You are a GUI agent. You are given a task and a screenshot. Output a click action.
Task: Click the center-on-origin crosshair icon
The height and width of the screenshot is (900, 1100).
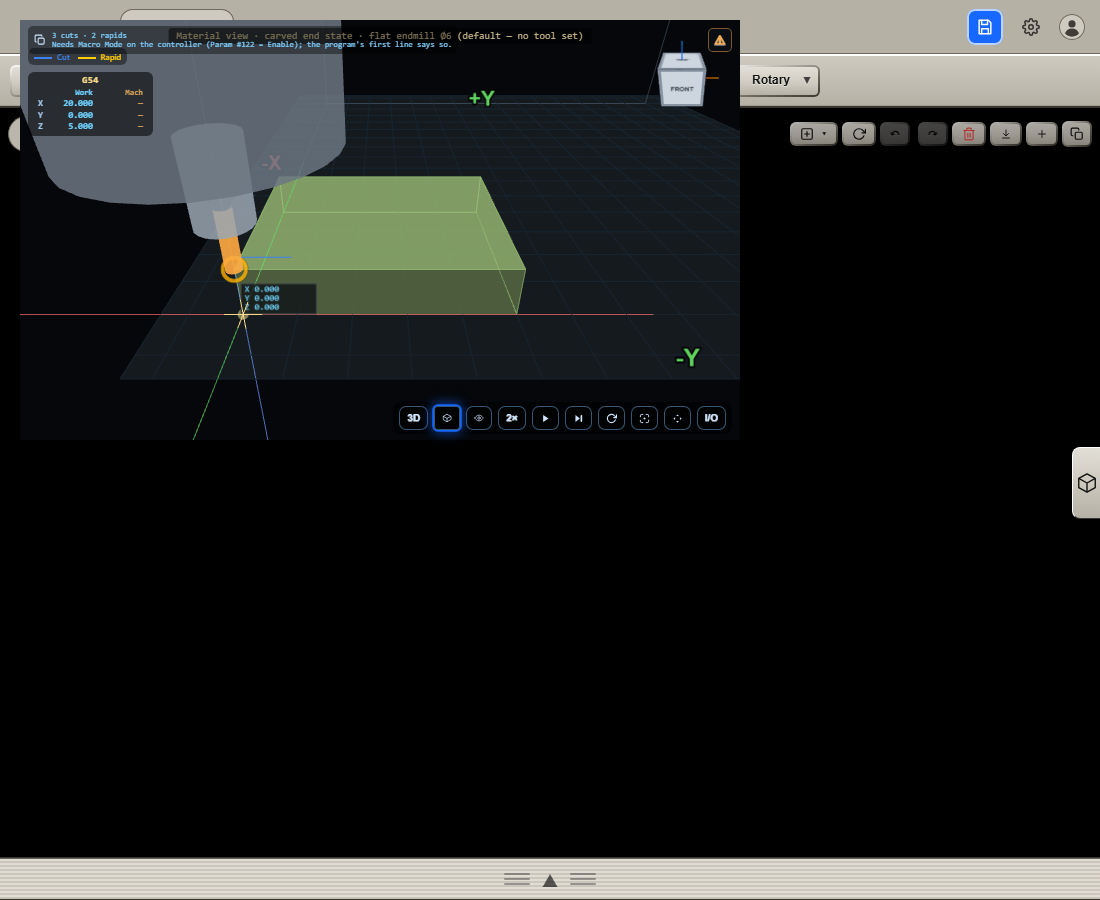tap(678, 418)
